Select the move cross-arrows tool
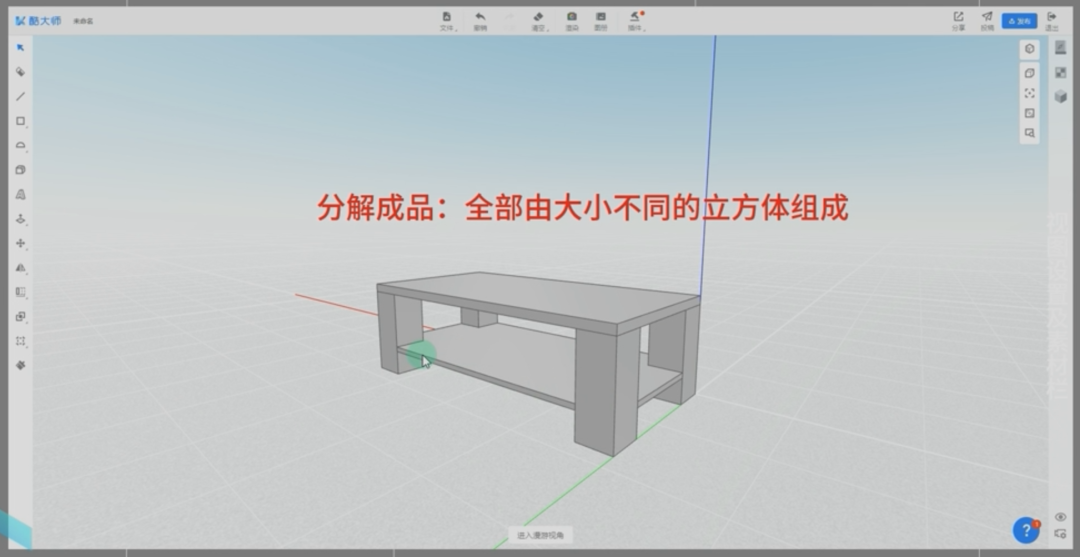This screenshot has height=557, width=1080. coord(21,243)
